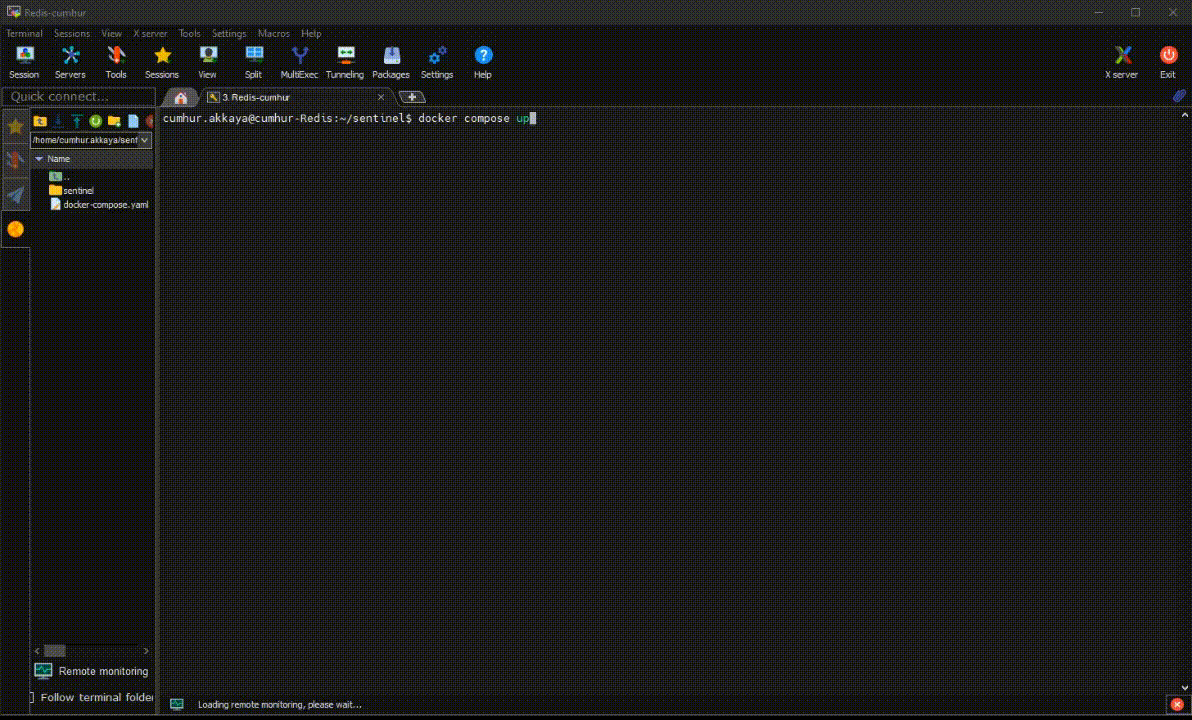Go to parent folder in SFTP toolbar

click(x=40, y=121)
